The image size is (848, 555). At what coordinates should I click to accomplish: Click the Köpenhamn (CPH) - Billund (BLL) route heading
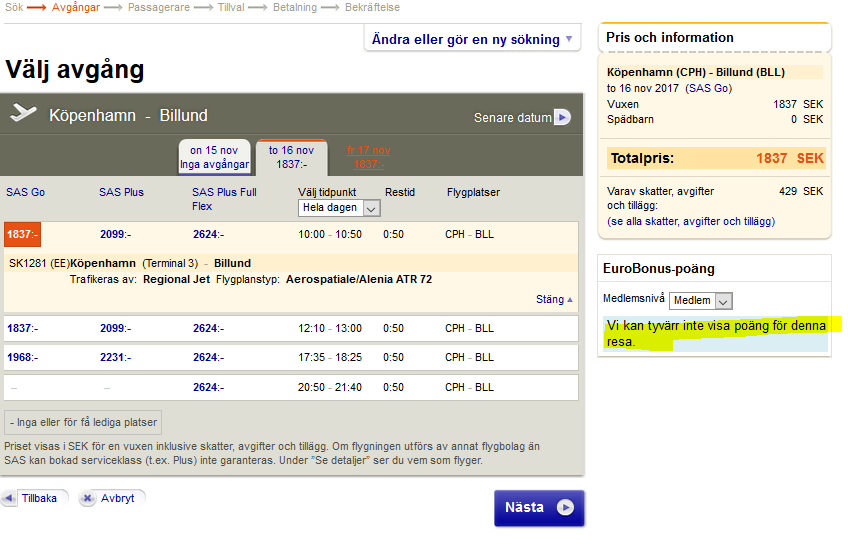(695, 72)
